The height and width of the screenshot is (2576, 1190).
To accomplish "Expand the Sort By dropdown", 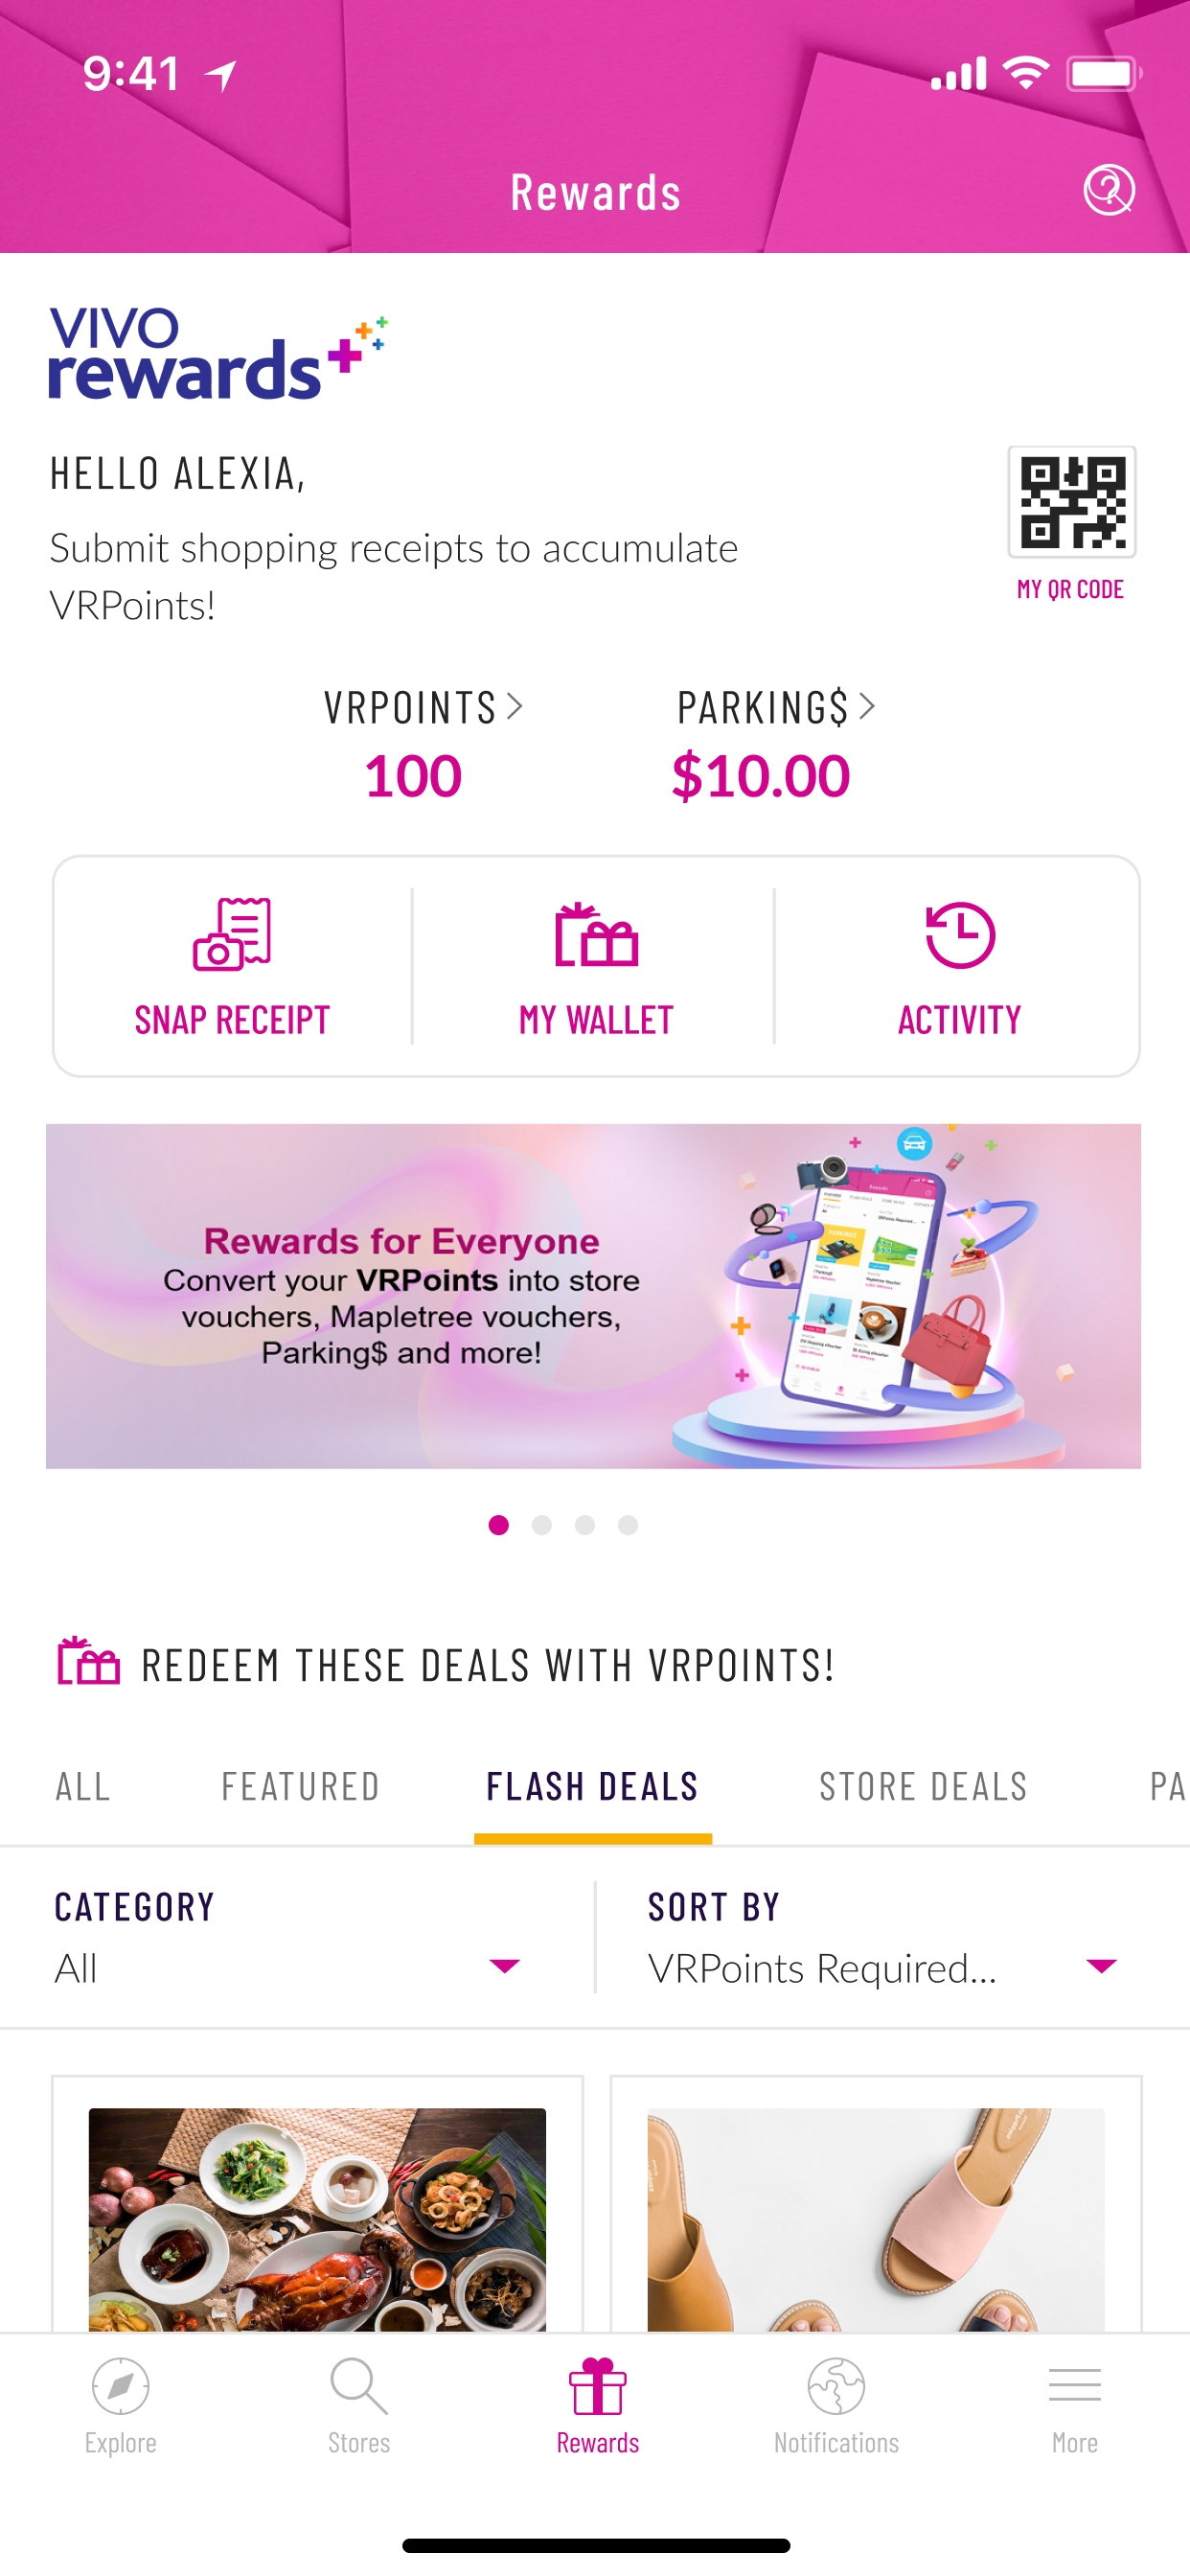I will click(884, 1938).
